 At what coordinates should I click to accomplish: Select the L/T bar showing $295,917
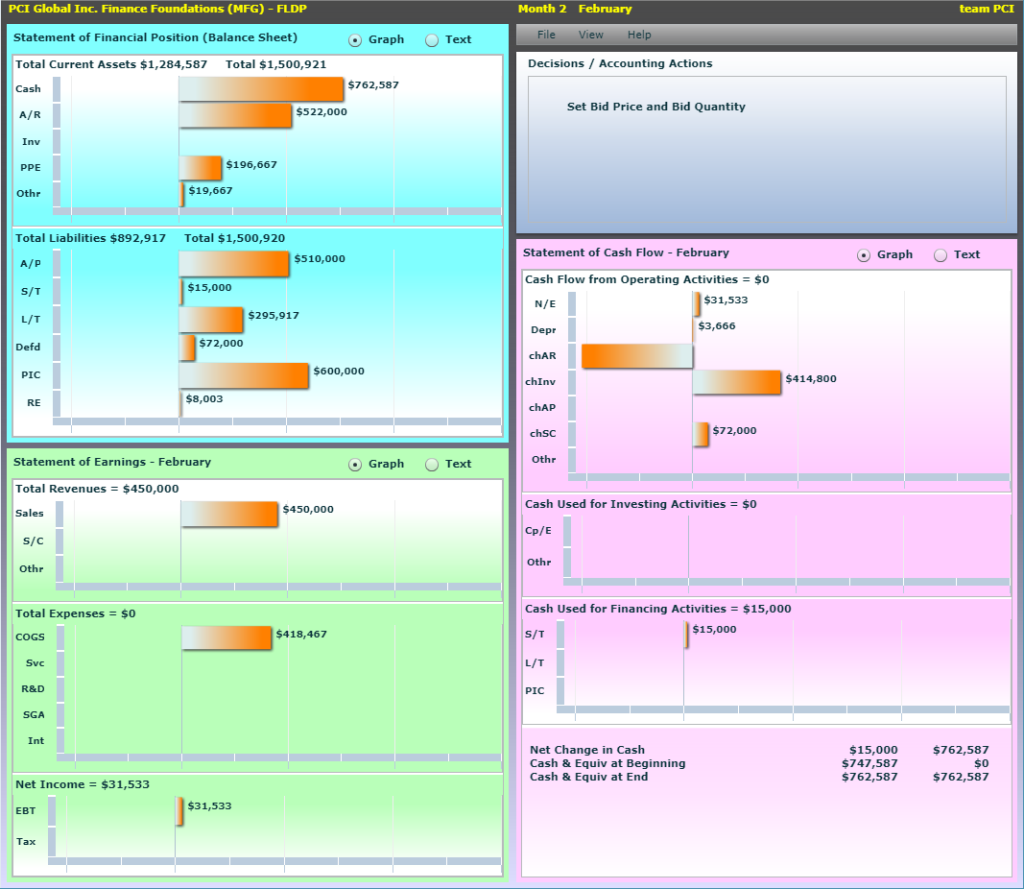pyautogui.click(x=211, y=319)
